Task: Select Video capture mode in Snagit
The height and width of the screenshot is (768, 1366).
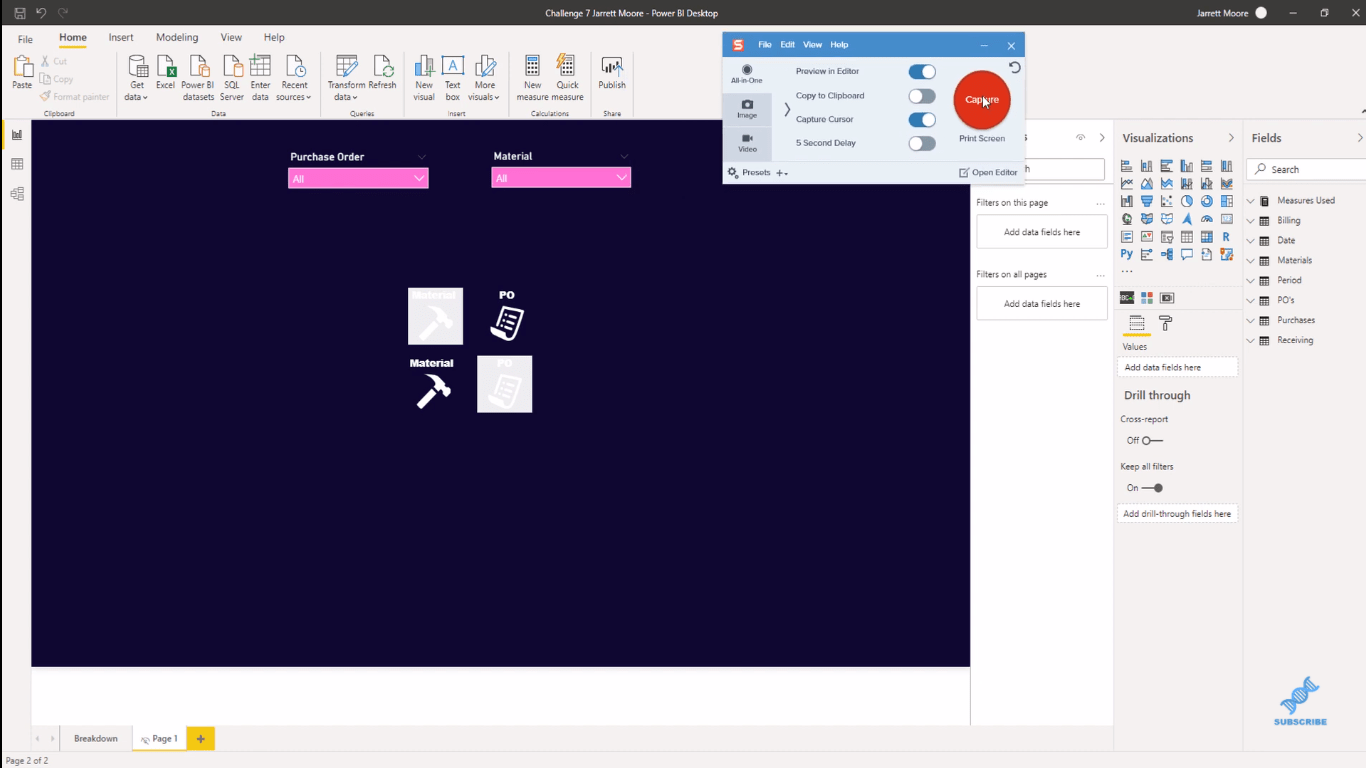Action: [747, 143]
